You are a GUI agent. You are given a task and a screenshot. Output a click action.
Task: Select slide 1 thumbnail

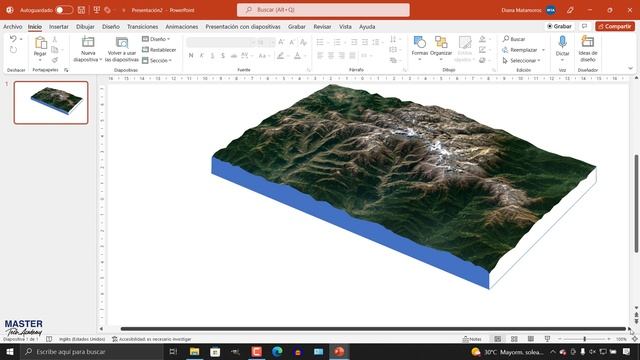[x=51, y=102]
